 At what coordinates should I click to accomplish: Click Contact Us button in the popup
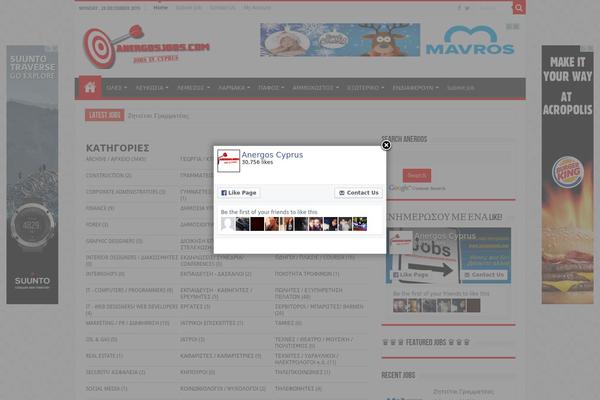pyautogui.click(x=359, y=193)
